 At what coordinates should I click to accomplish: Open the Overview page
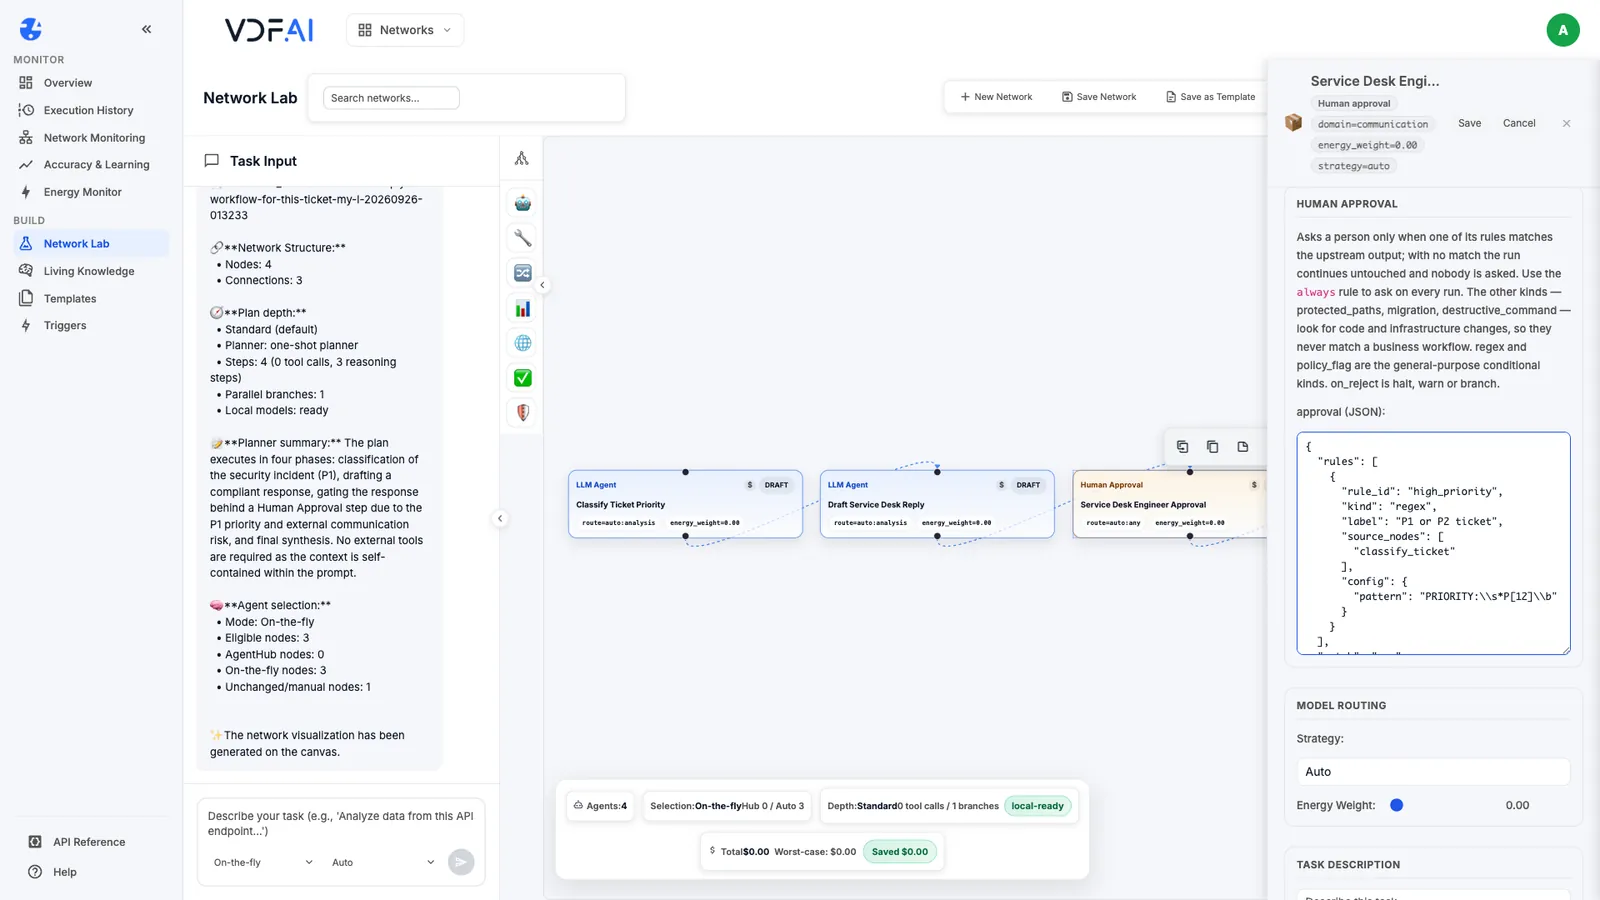click(x=68, y=83)
